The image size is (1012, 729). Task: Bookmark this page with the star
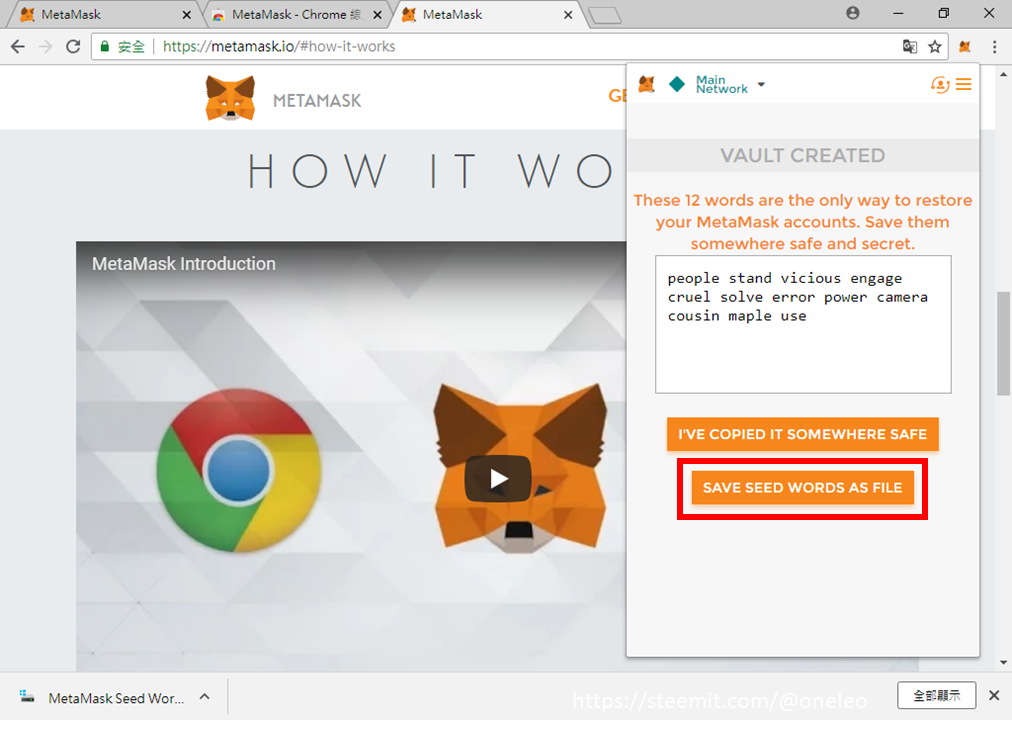pyautogui.click(x=935, y=46)
